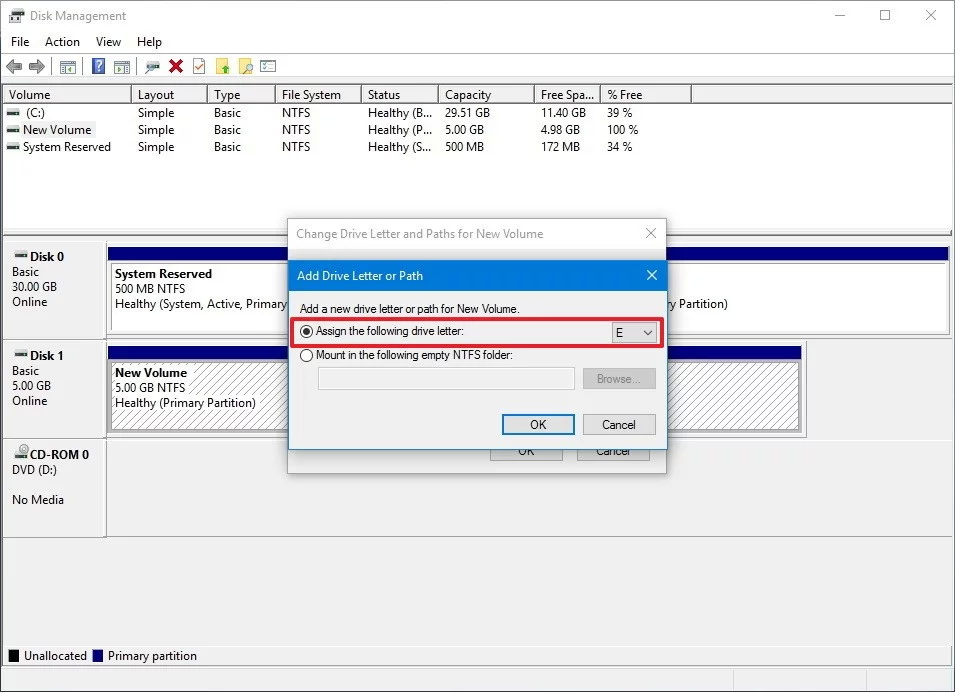This screenshot has height=692, width=955.
Task: Open the File menu
Action: point(20,41)
